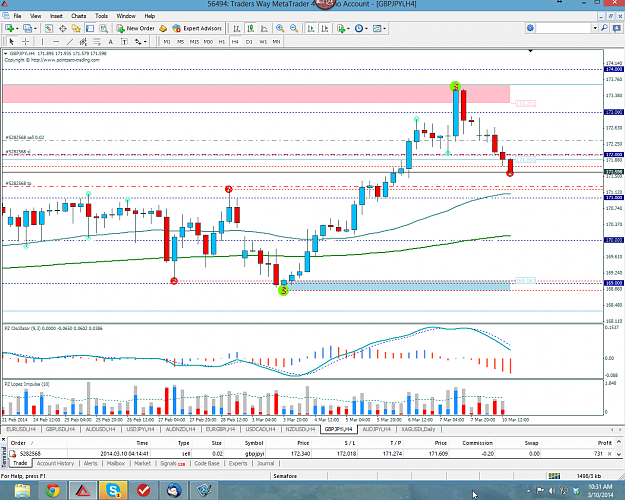Viewport: 625px width, 500px height.
Task: Switch chart to W1 timeframe
Action: click(263, 41)
